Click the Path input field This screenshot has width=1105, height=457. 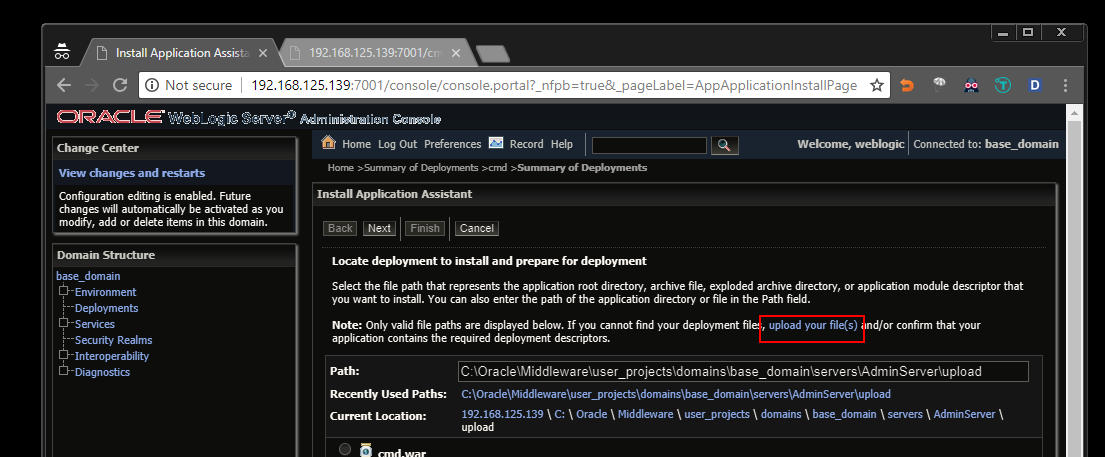coord(743,372)
